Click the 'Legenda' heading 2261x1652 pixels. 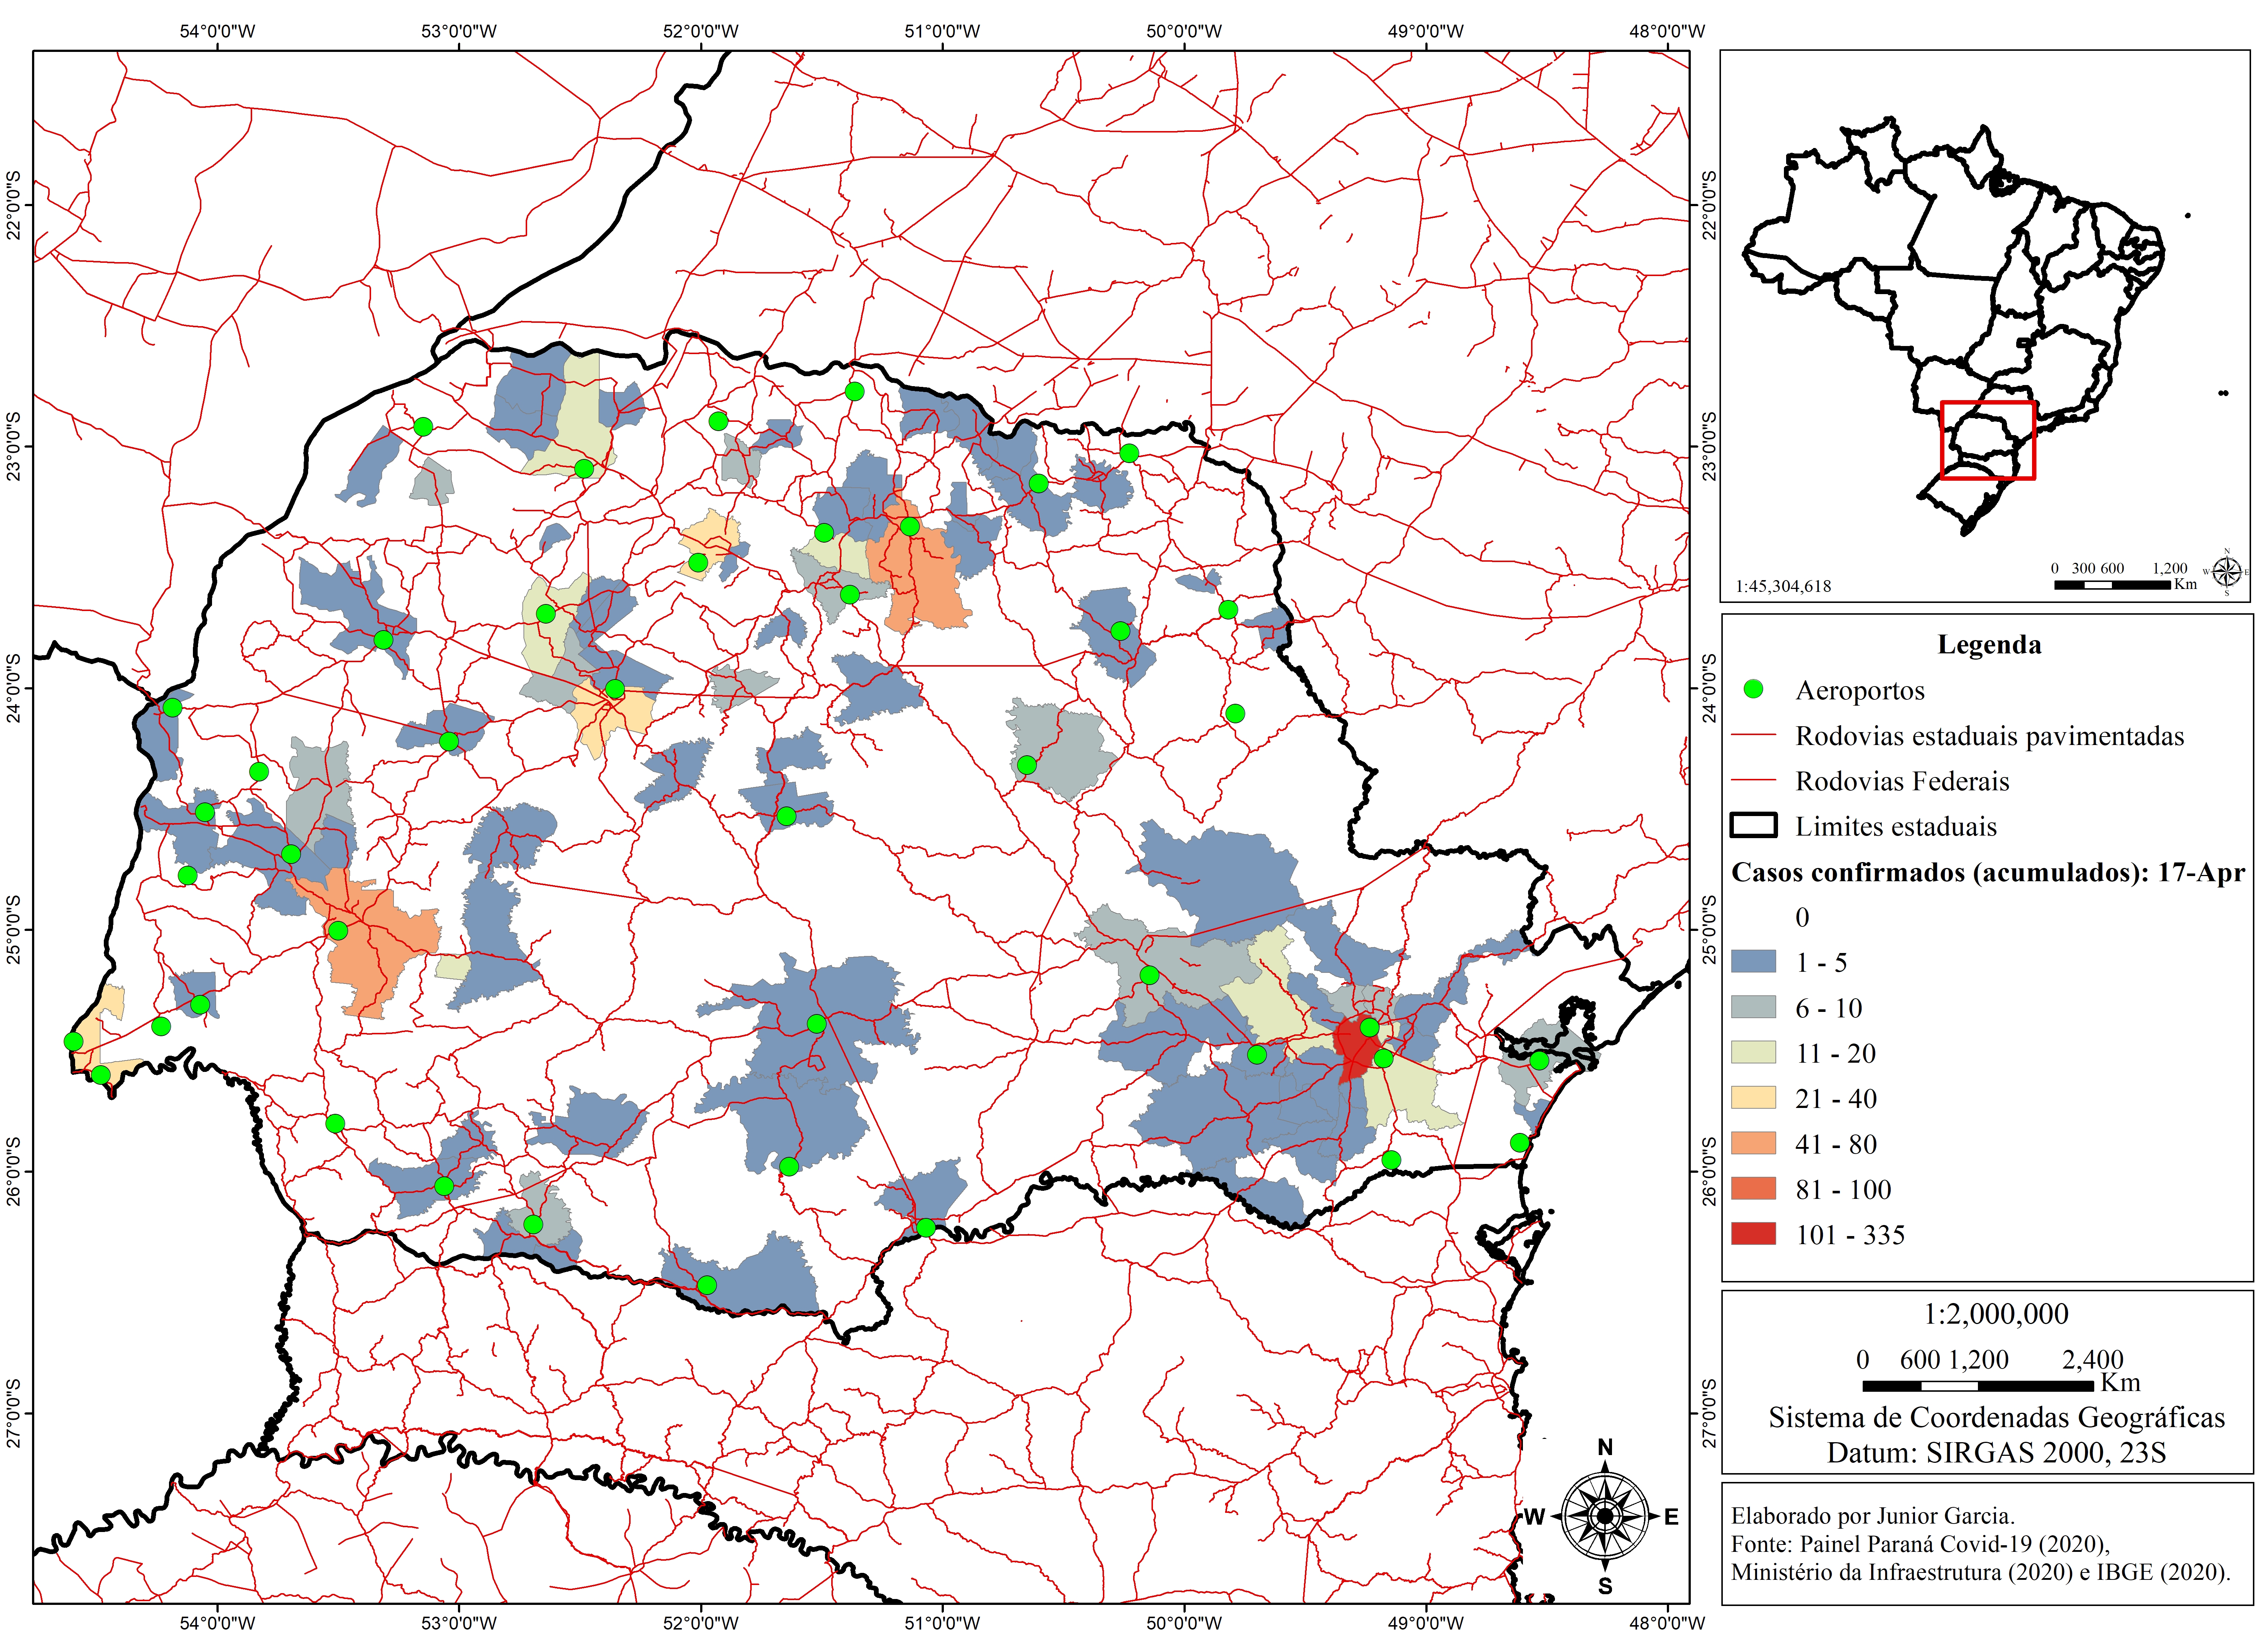(1989, 644)
